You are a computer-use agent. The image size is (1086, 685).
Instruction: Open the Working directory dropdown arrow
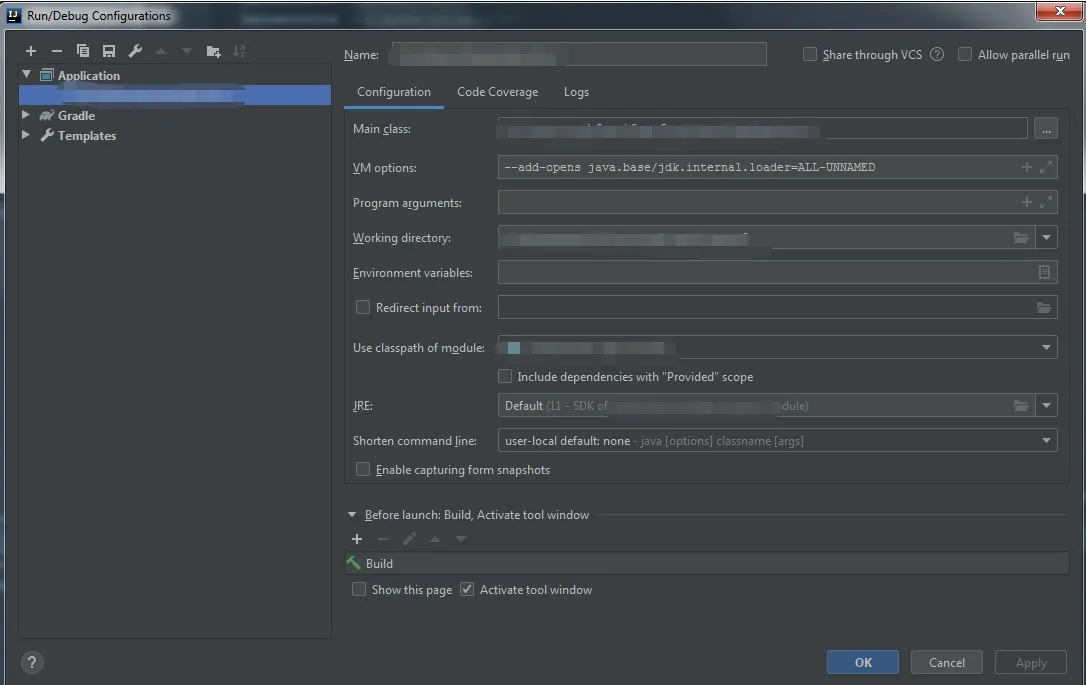(1046, 238)
